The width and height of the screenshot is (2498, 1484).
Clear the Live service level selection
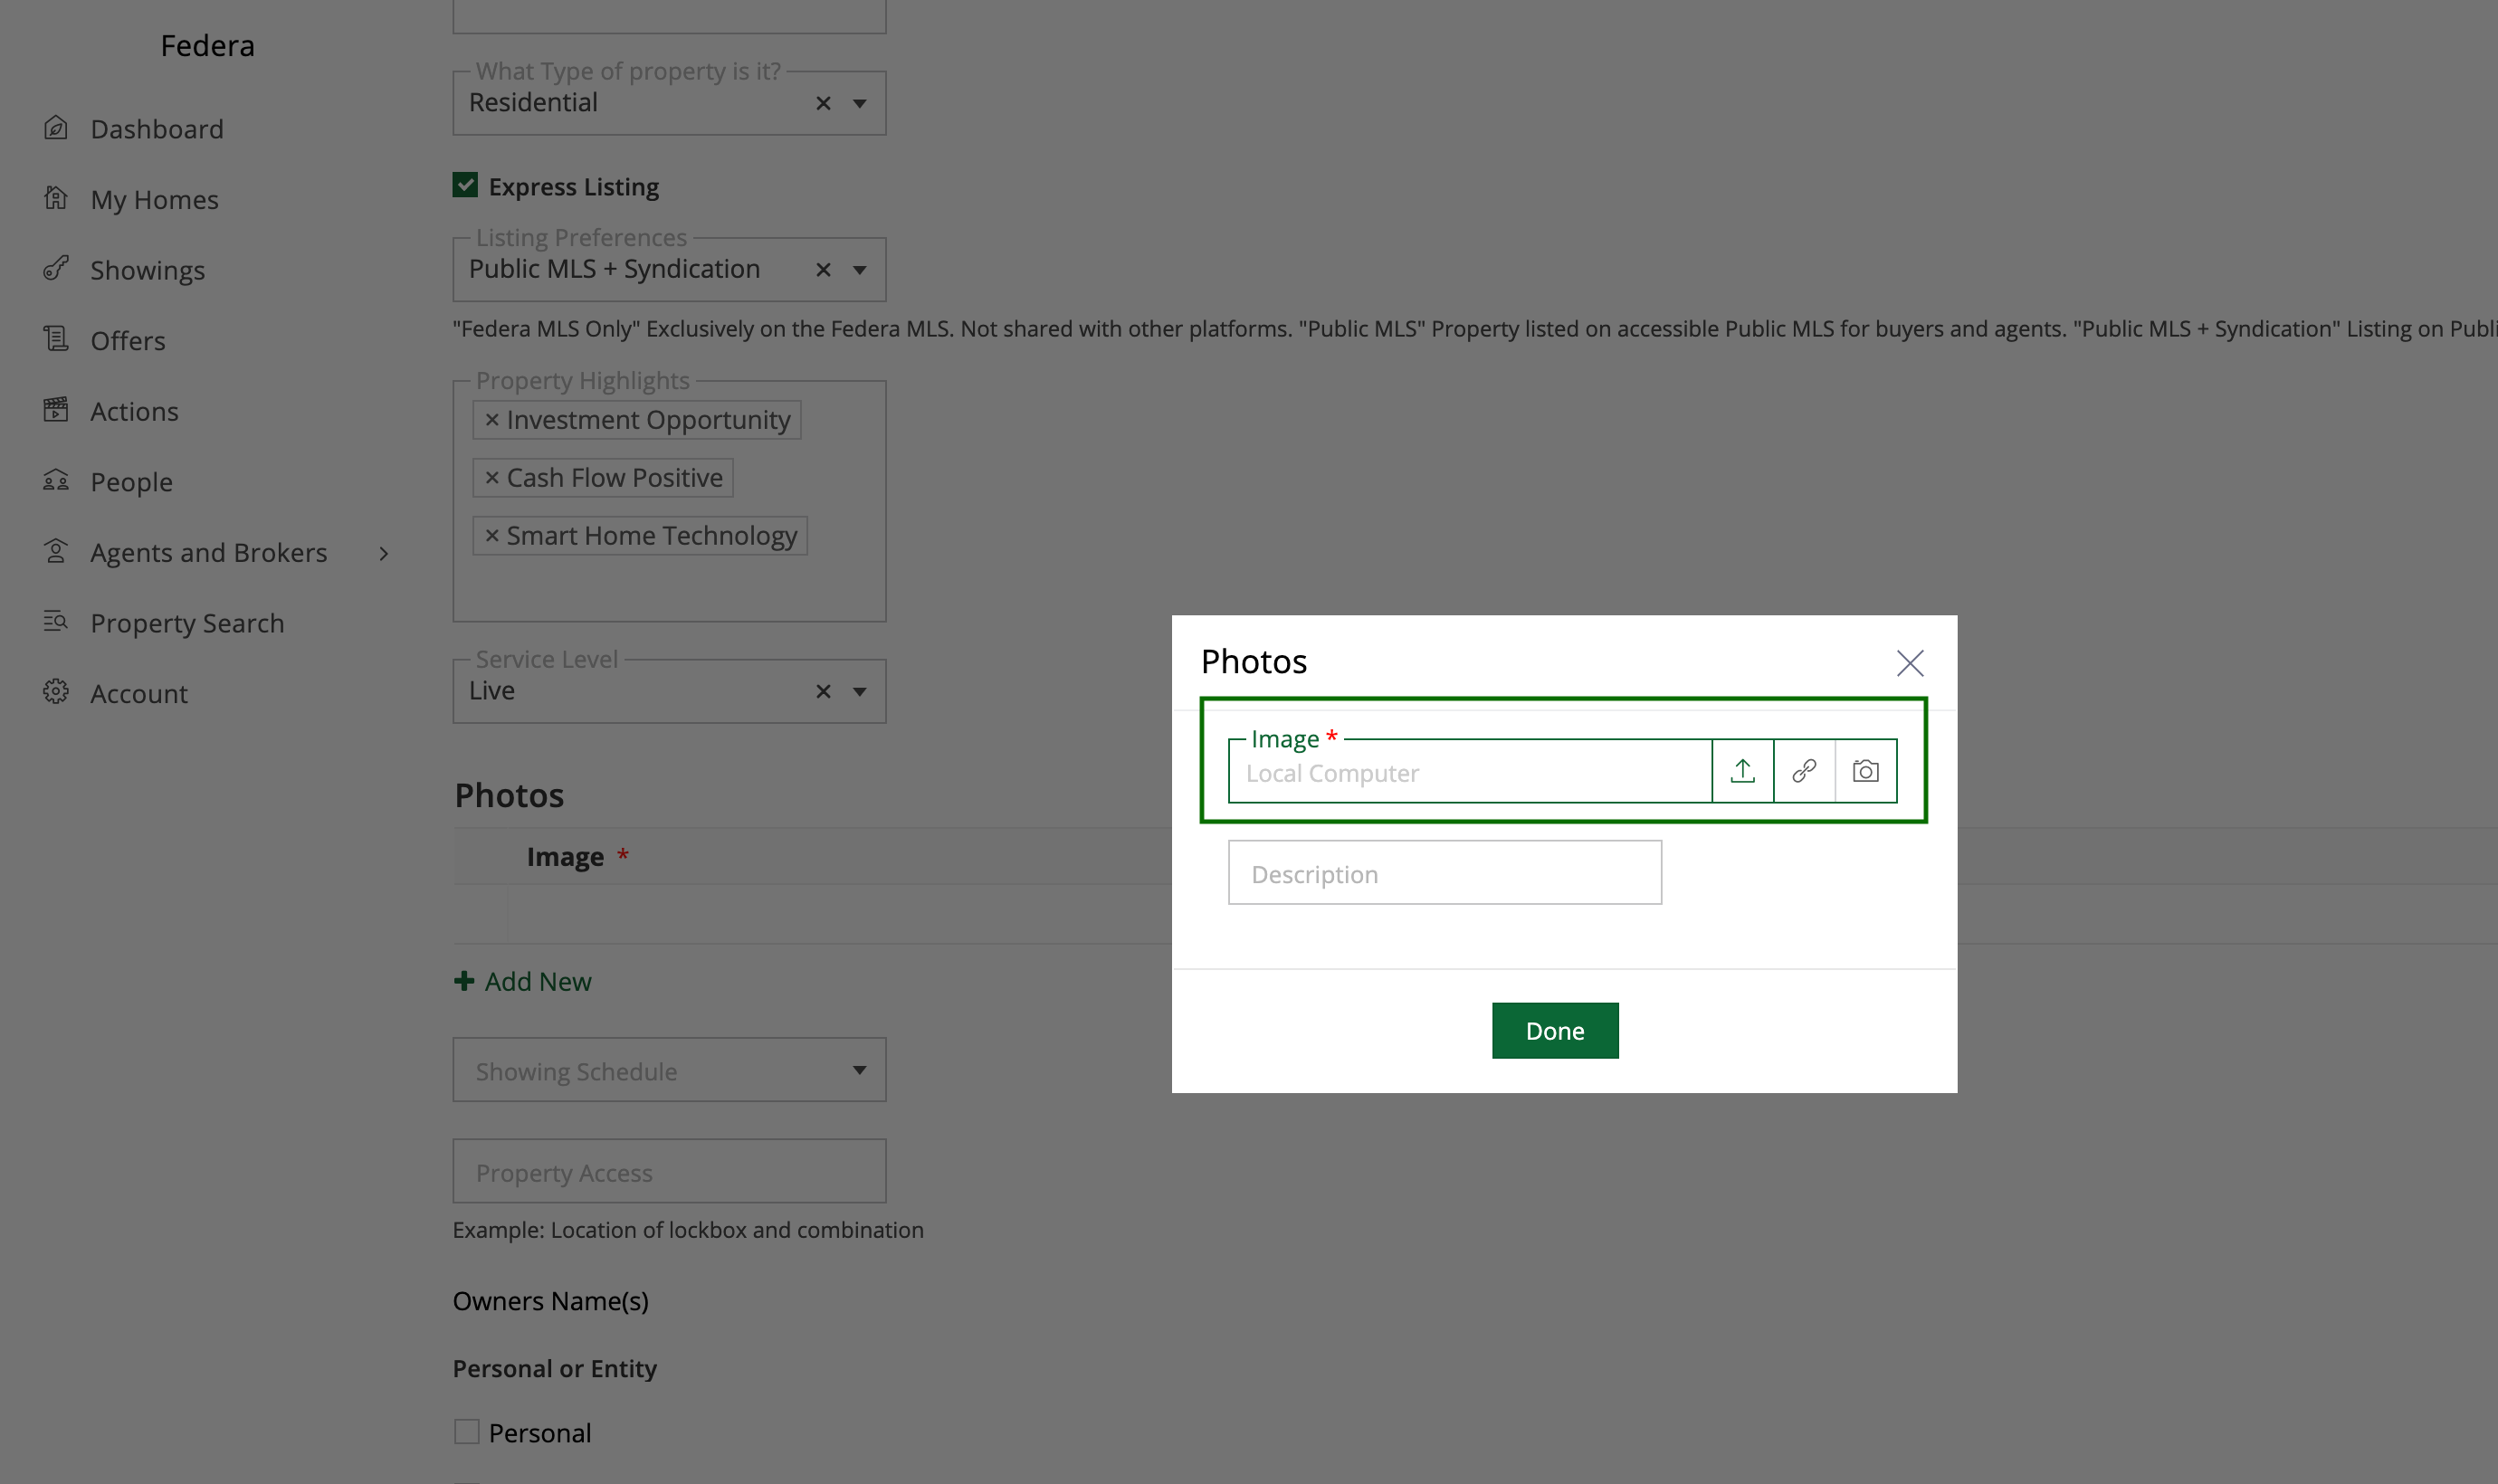click(823, 691)
